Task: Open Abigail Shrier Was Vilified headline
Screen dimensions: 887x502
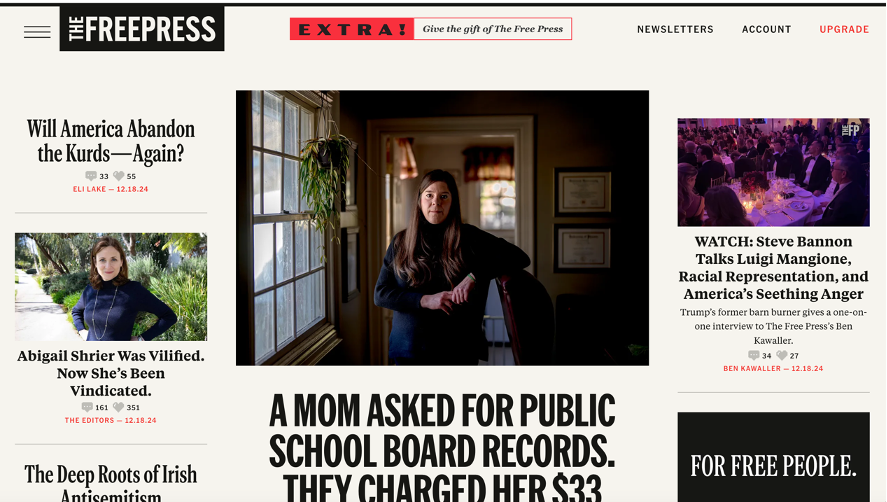Action: click(x=111, y=373)
